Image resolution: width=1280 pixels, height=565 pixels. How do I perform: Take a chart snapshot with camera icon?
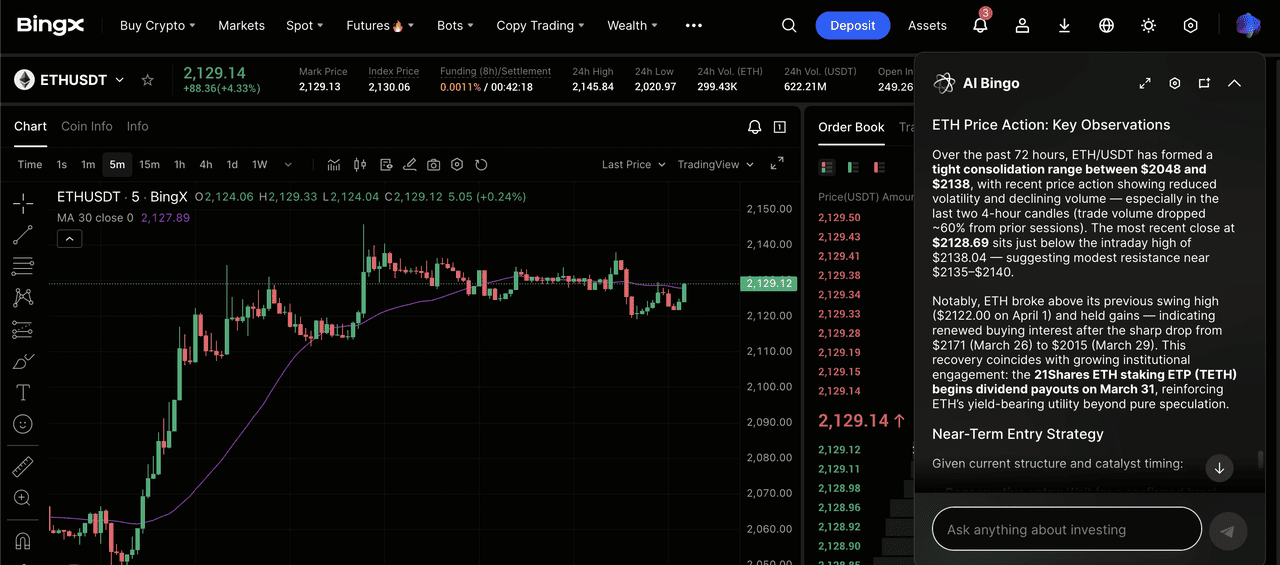point(433,165)
